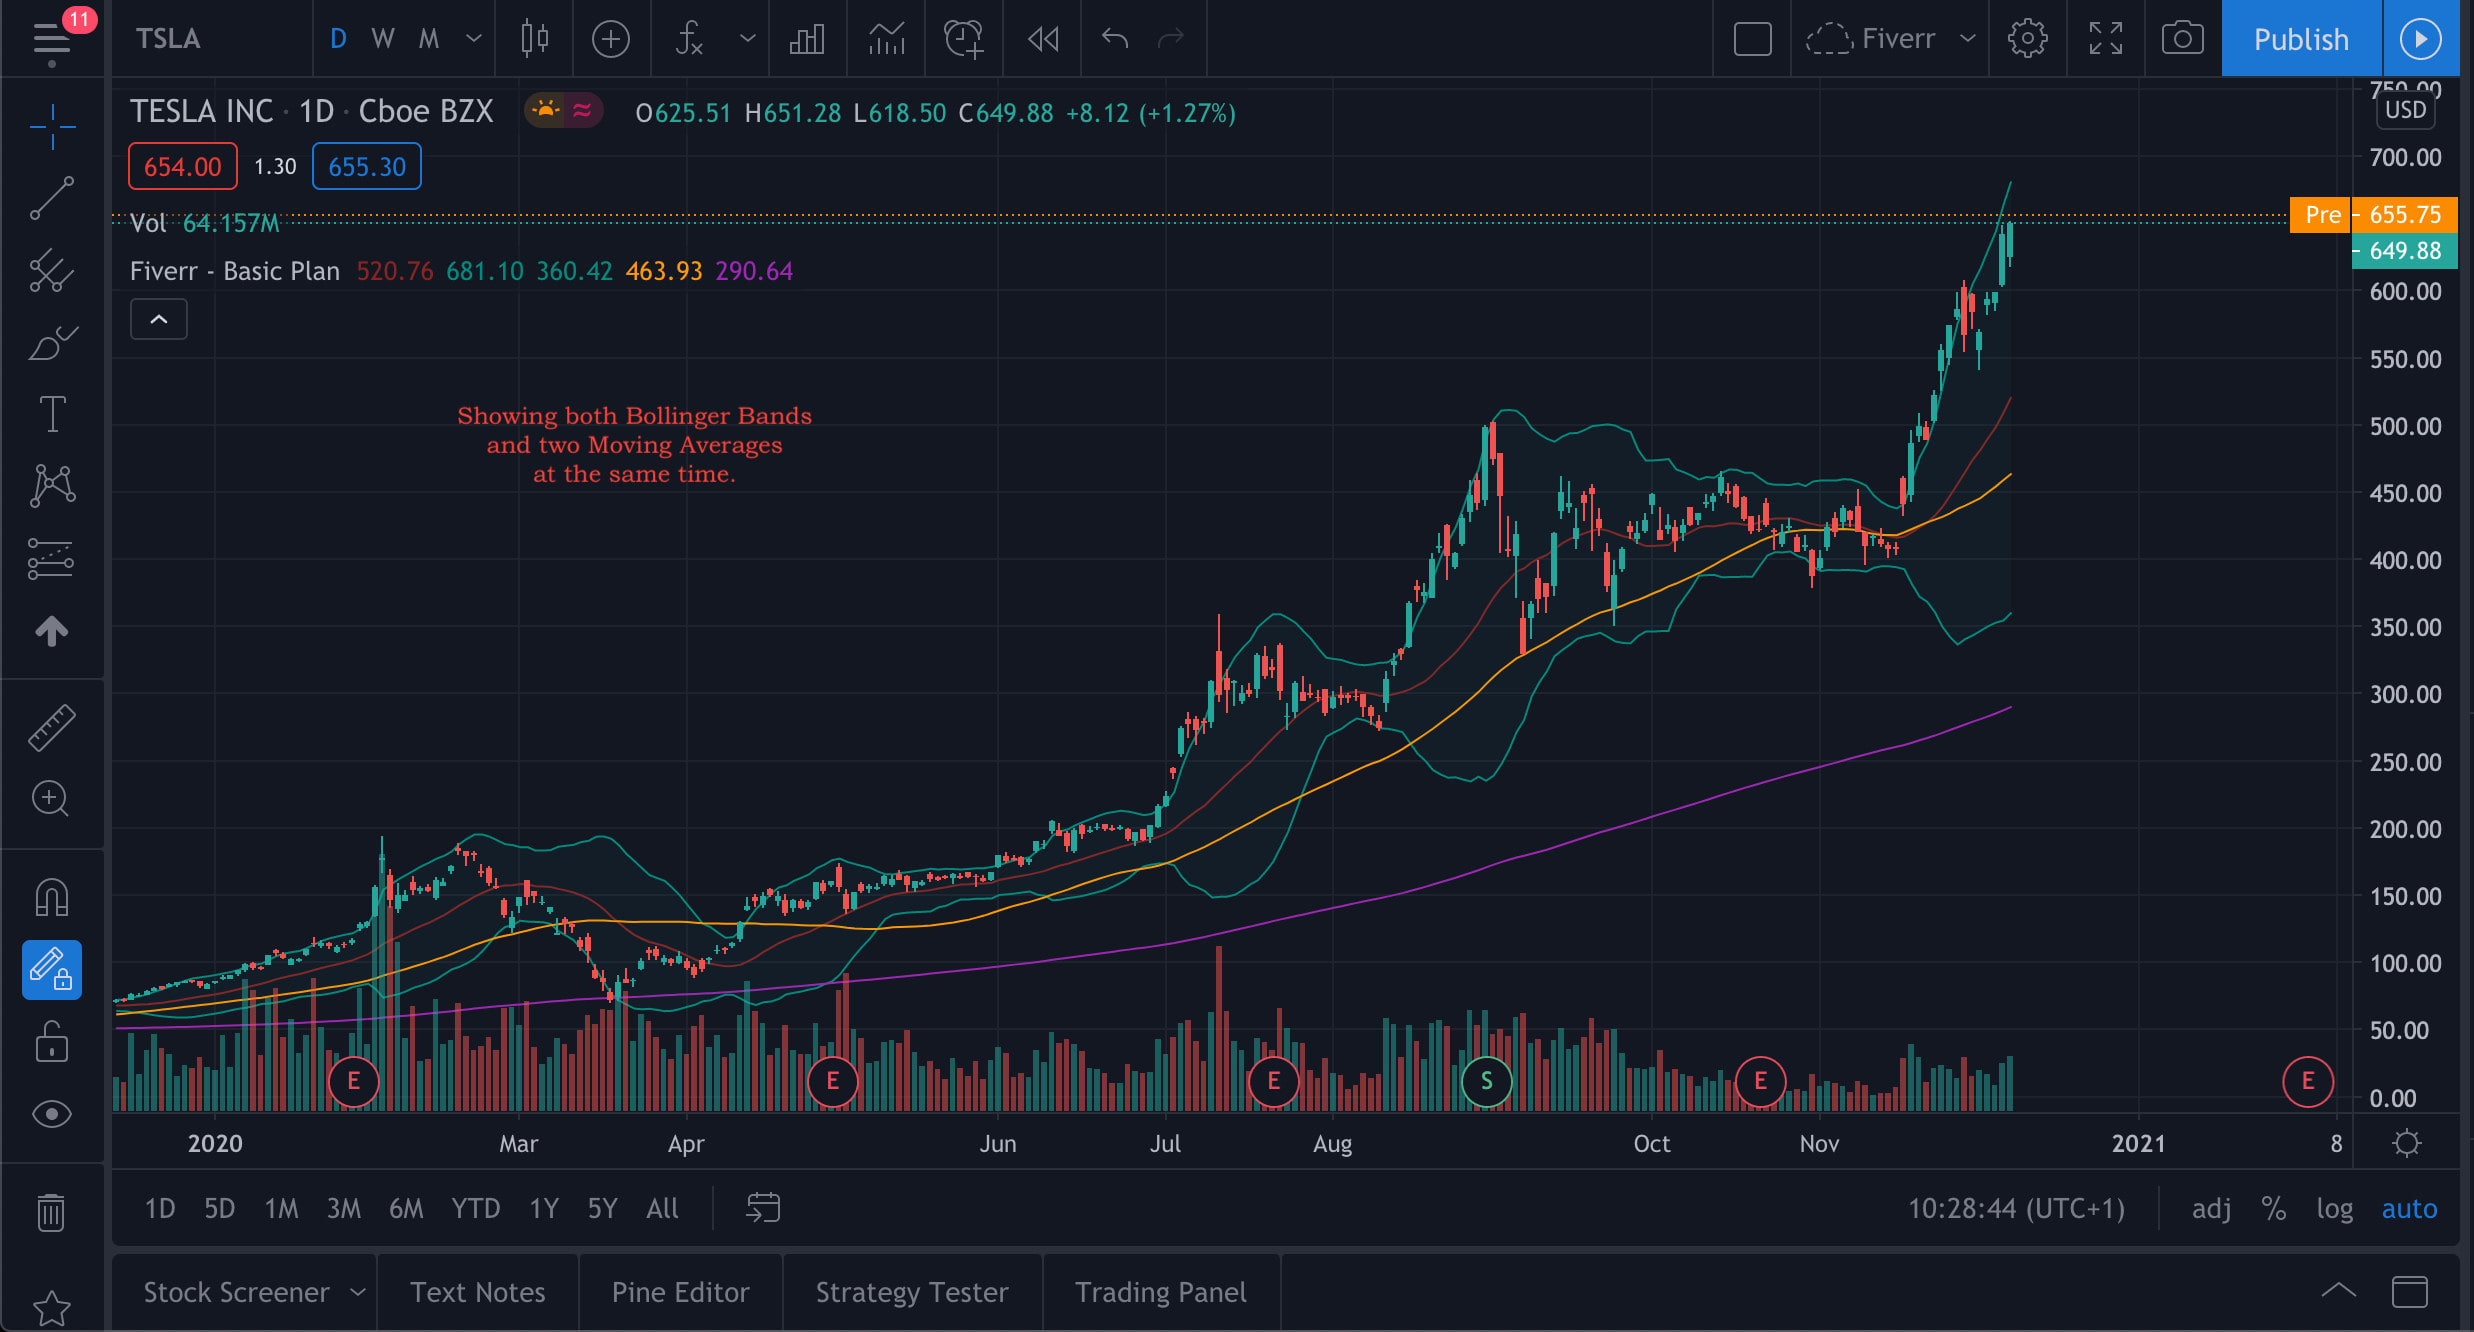Toggle auto scale
This screenshot has height=1332, width=2474.
(2409, 1208)
